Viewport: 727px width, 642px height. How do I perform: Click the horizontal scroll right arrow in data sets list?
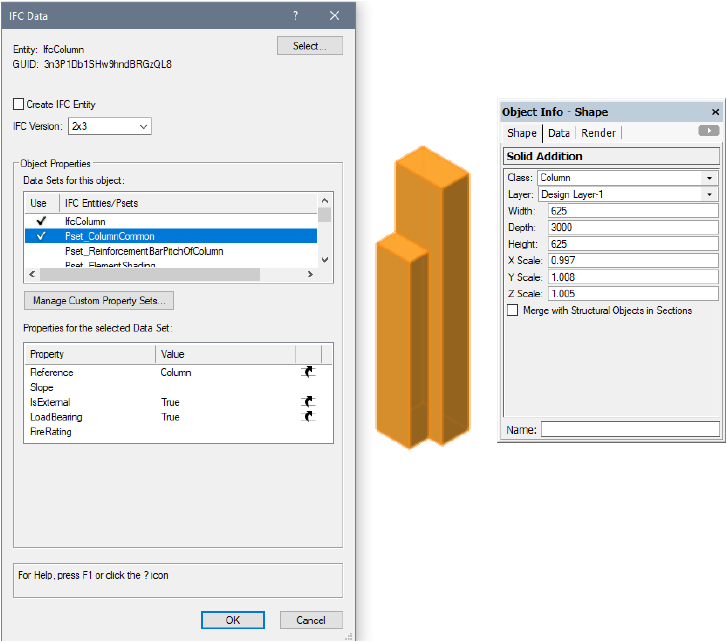(310, 274)
